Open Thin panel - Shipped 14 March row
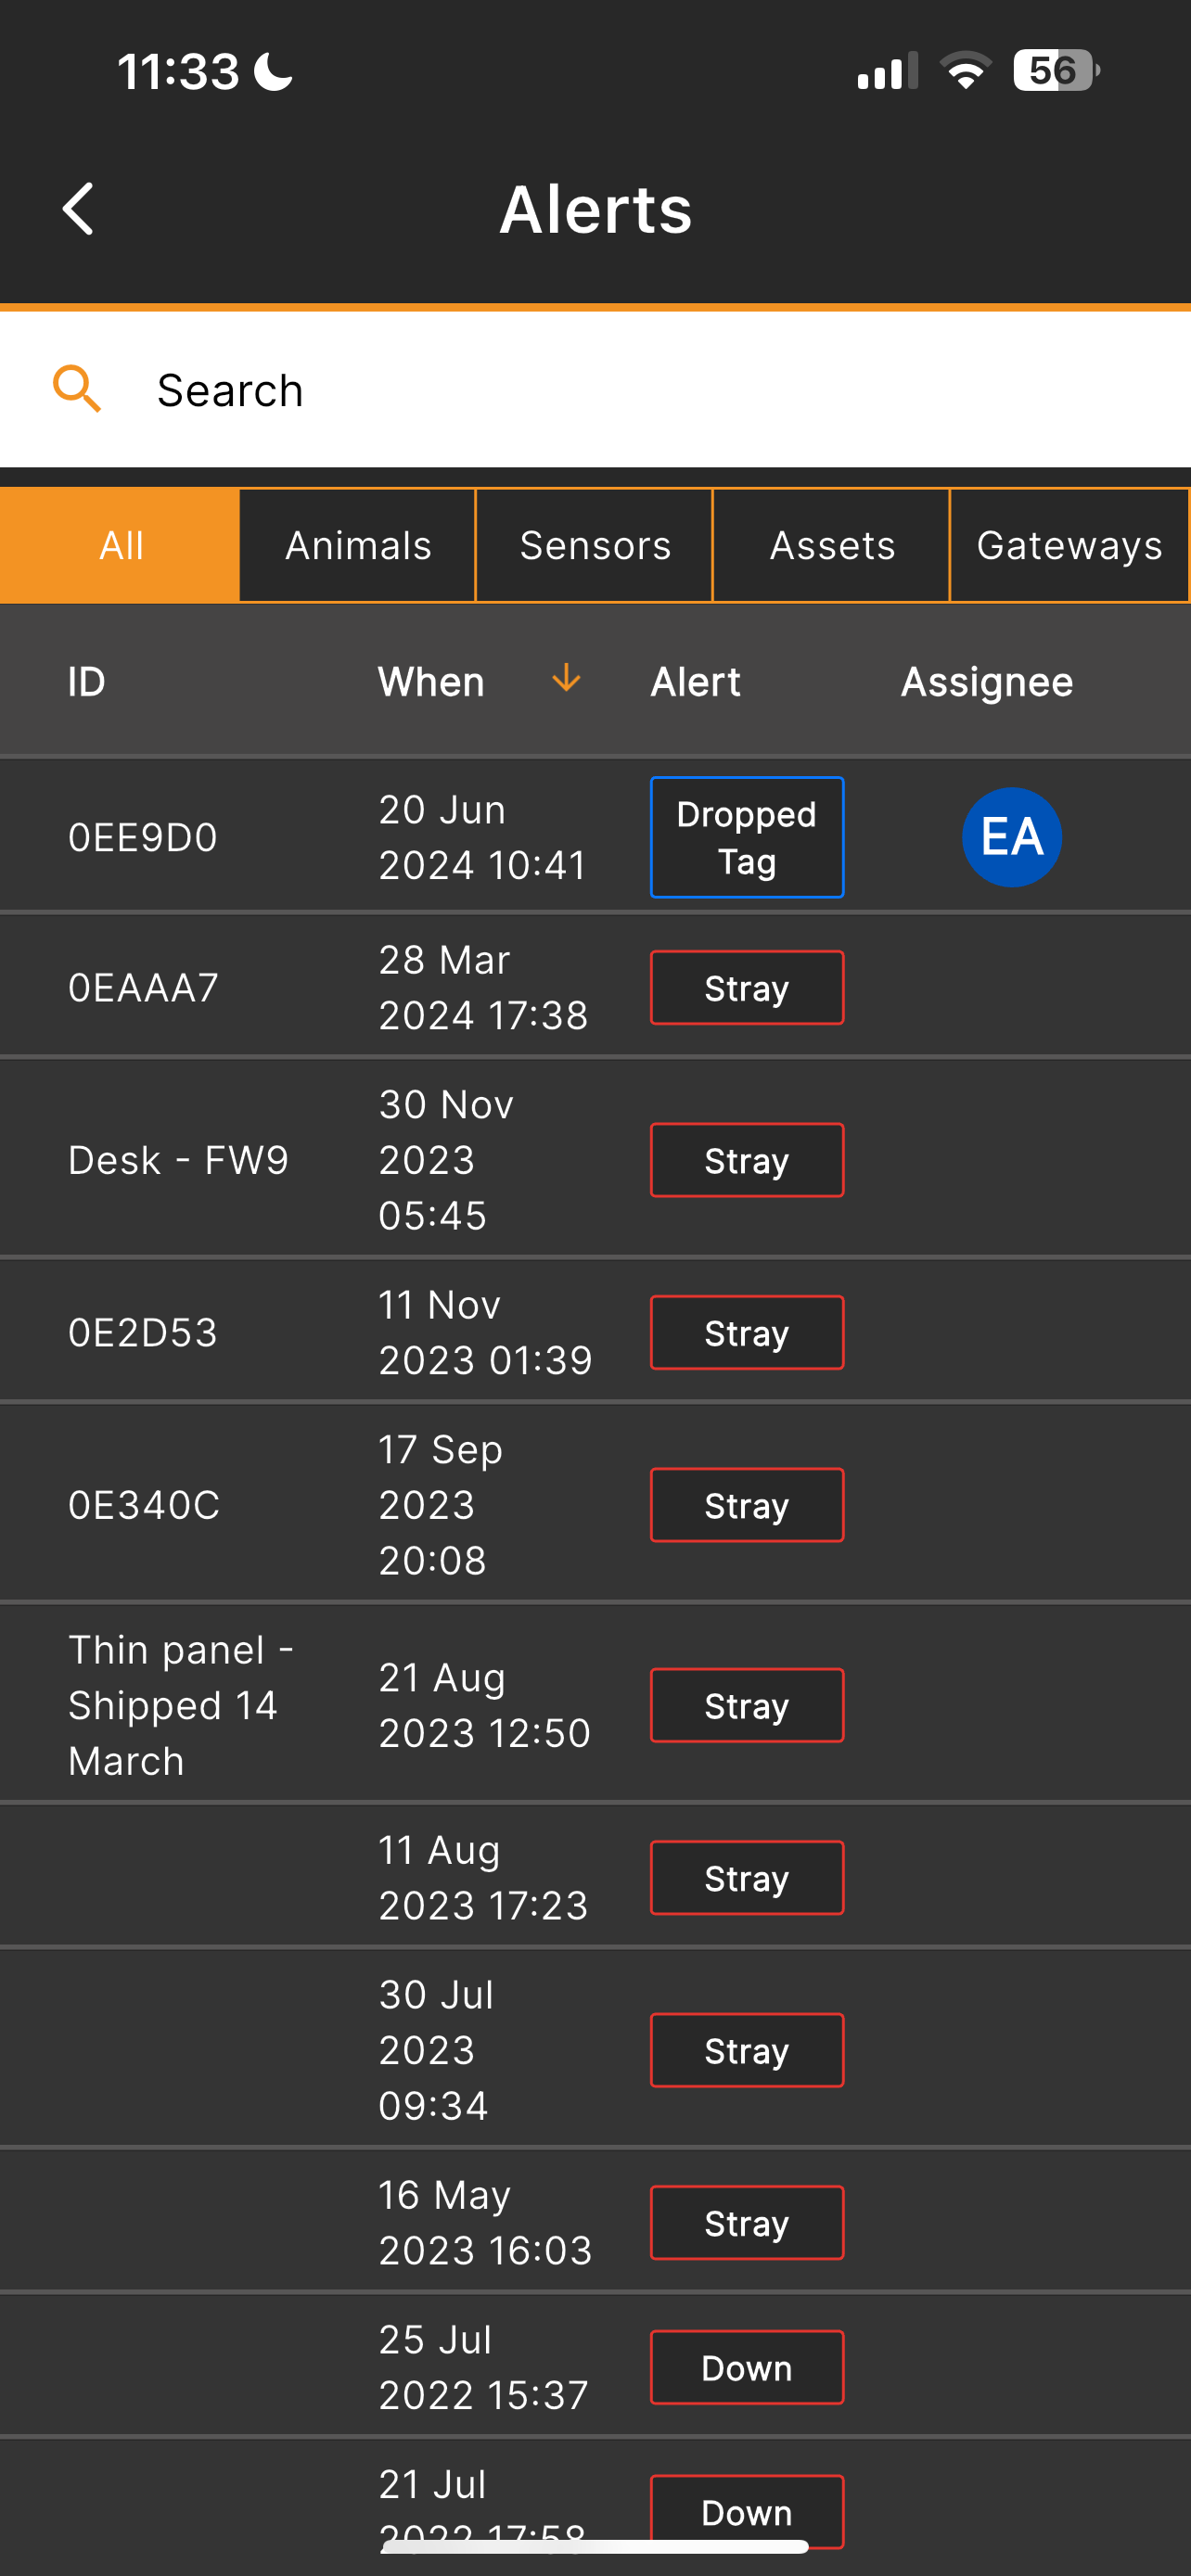Image resolution: width=1191 pixels, height=2576 pixels. click(x=180, y=1705)
